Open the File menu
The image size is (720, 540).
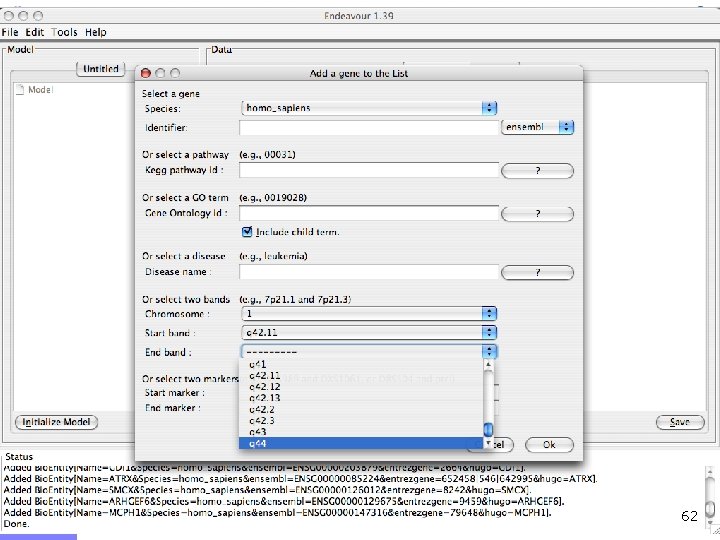pos(10,32)
